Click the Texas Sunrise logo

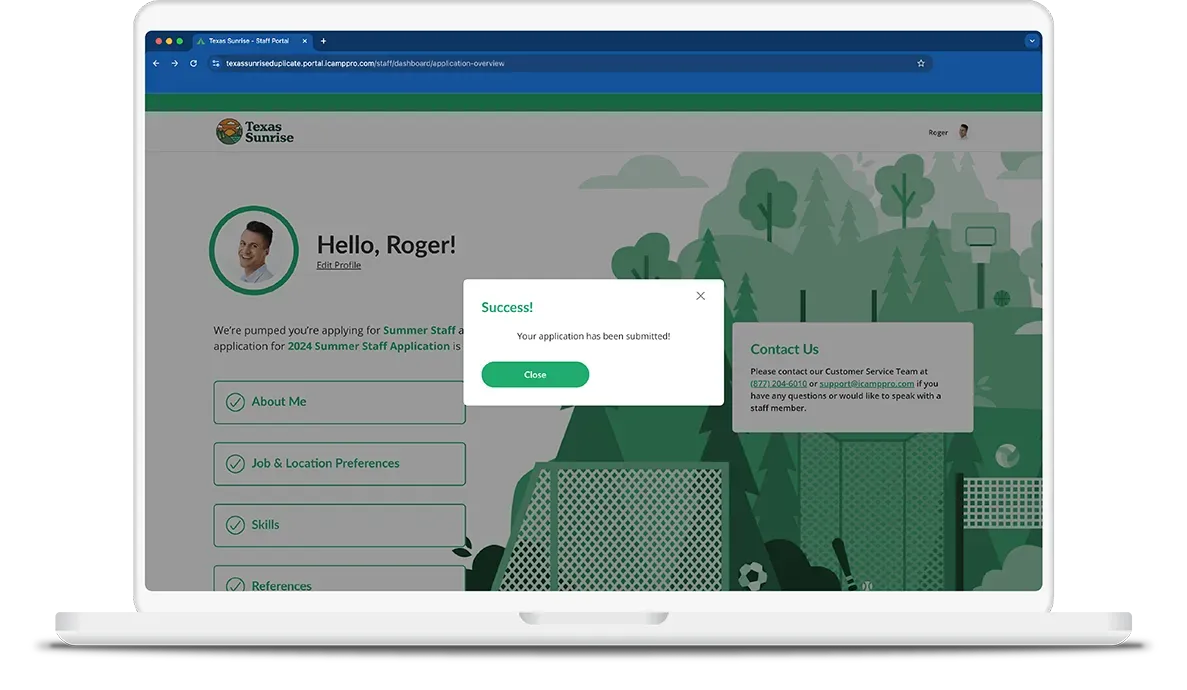click(254, 132)
